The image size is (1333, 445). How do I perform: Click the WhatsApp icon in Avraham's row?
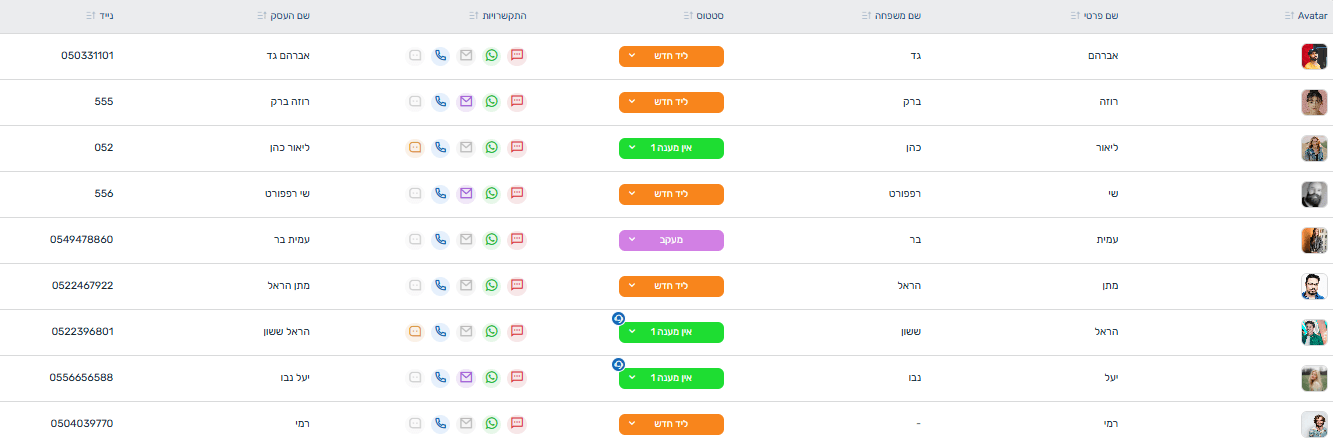click(x=491, y=56)
